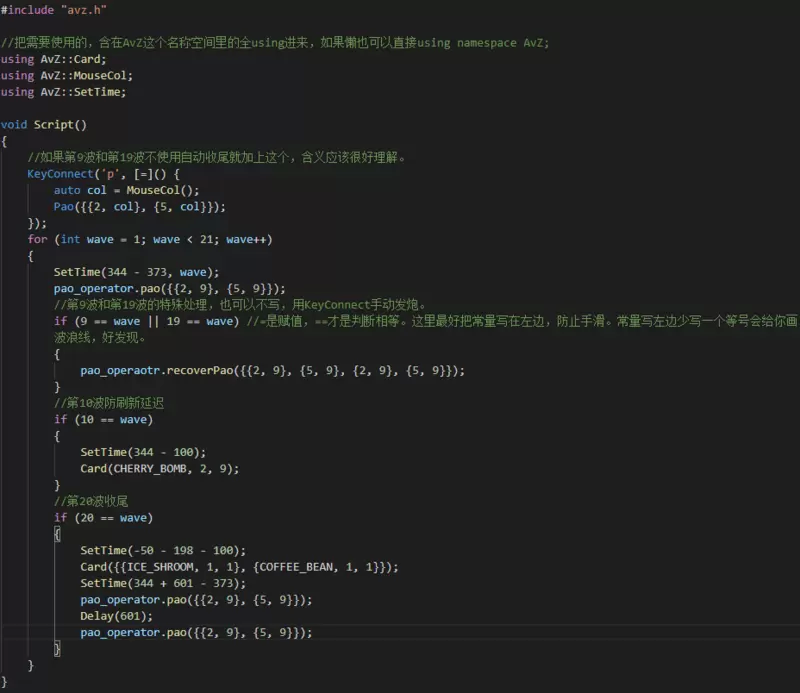Image resolution: width=800 pixels, height=693 pixels.
Task: Click the Delay(601); line
Action: point(116,616)
